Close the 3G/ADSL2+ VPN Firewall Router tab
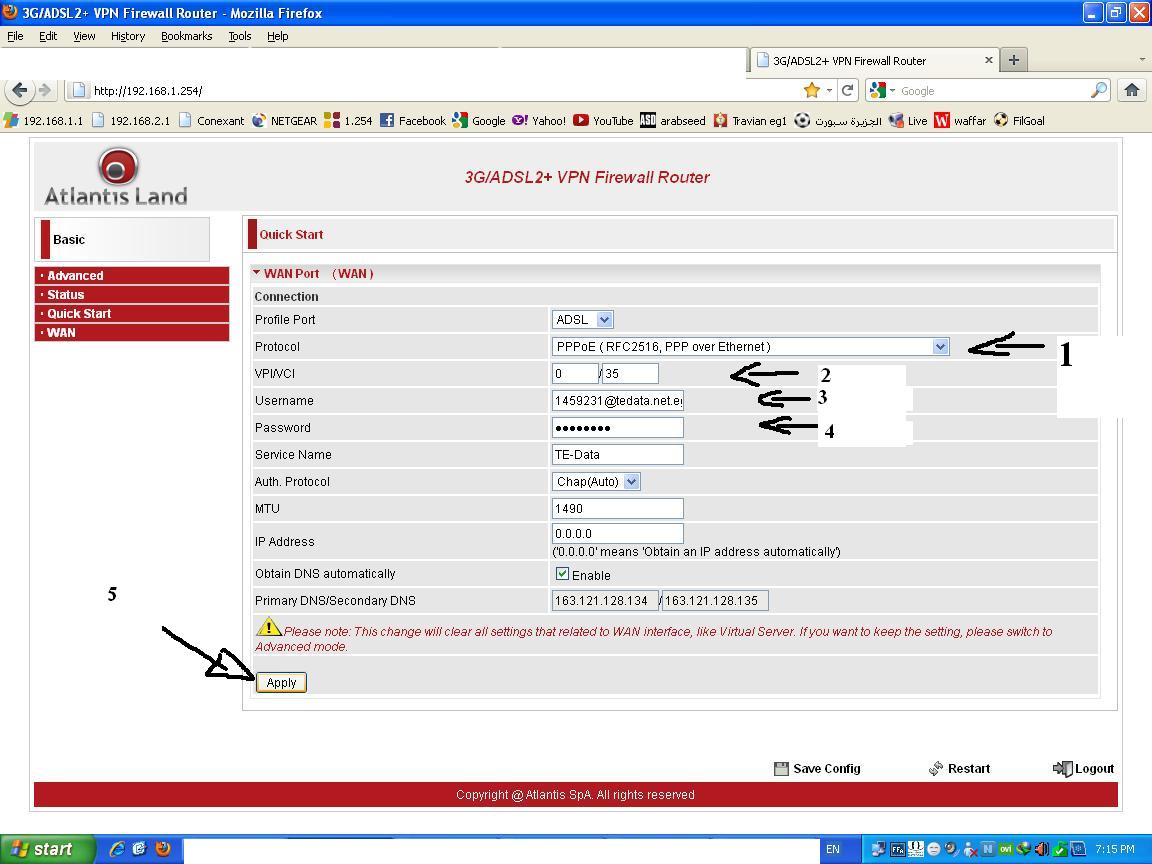Viewport: 1152px width, 864px height. tap(989, 60)
